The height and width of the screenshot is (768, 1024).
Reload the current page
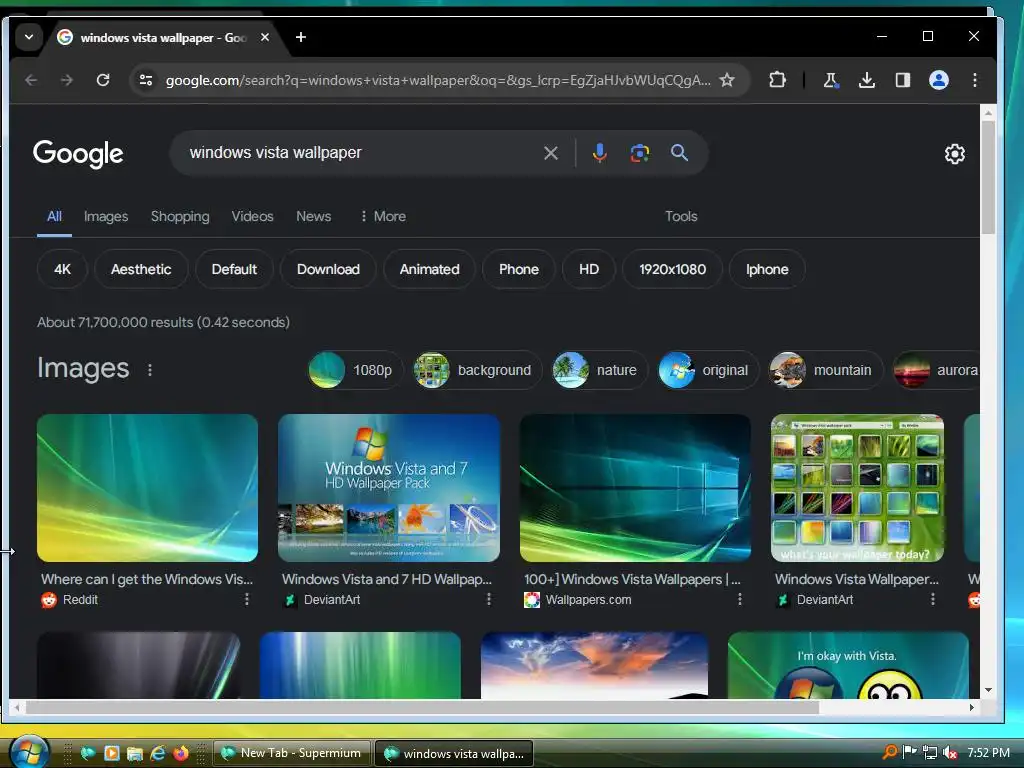pyautogui.click(x=103, y=80)
